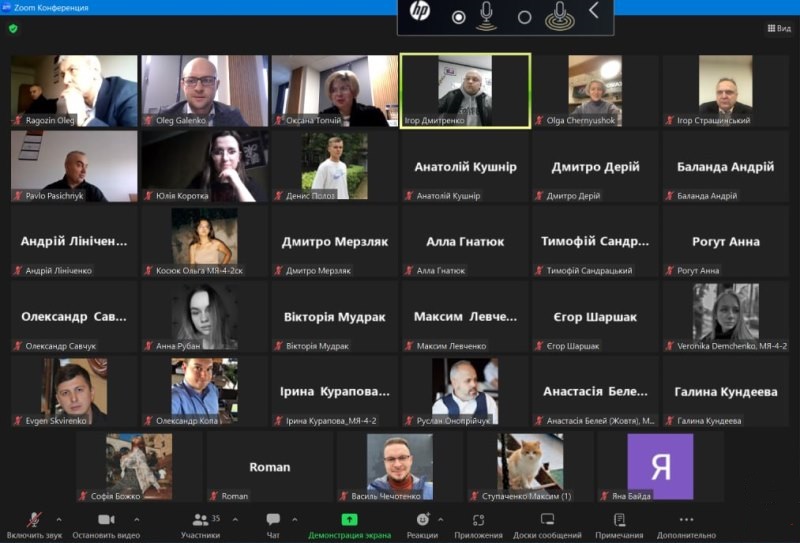Unmute with Включить звук button
This screenshot has width=800, height=543.
(x=34, y=526)
